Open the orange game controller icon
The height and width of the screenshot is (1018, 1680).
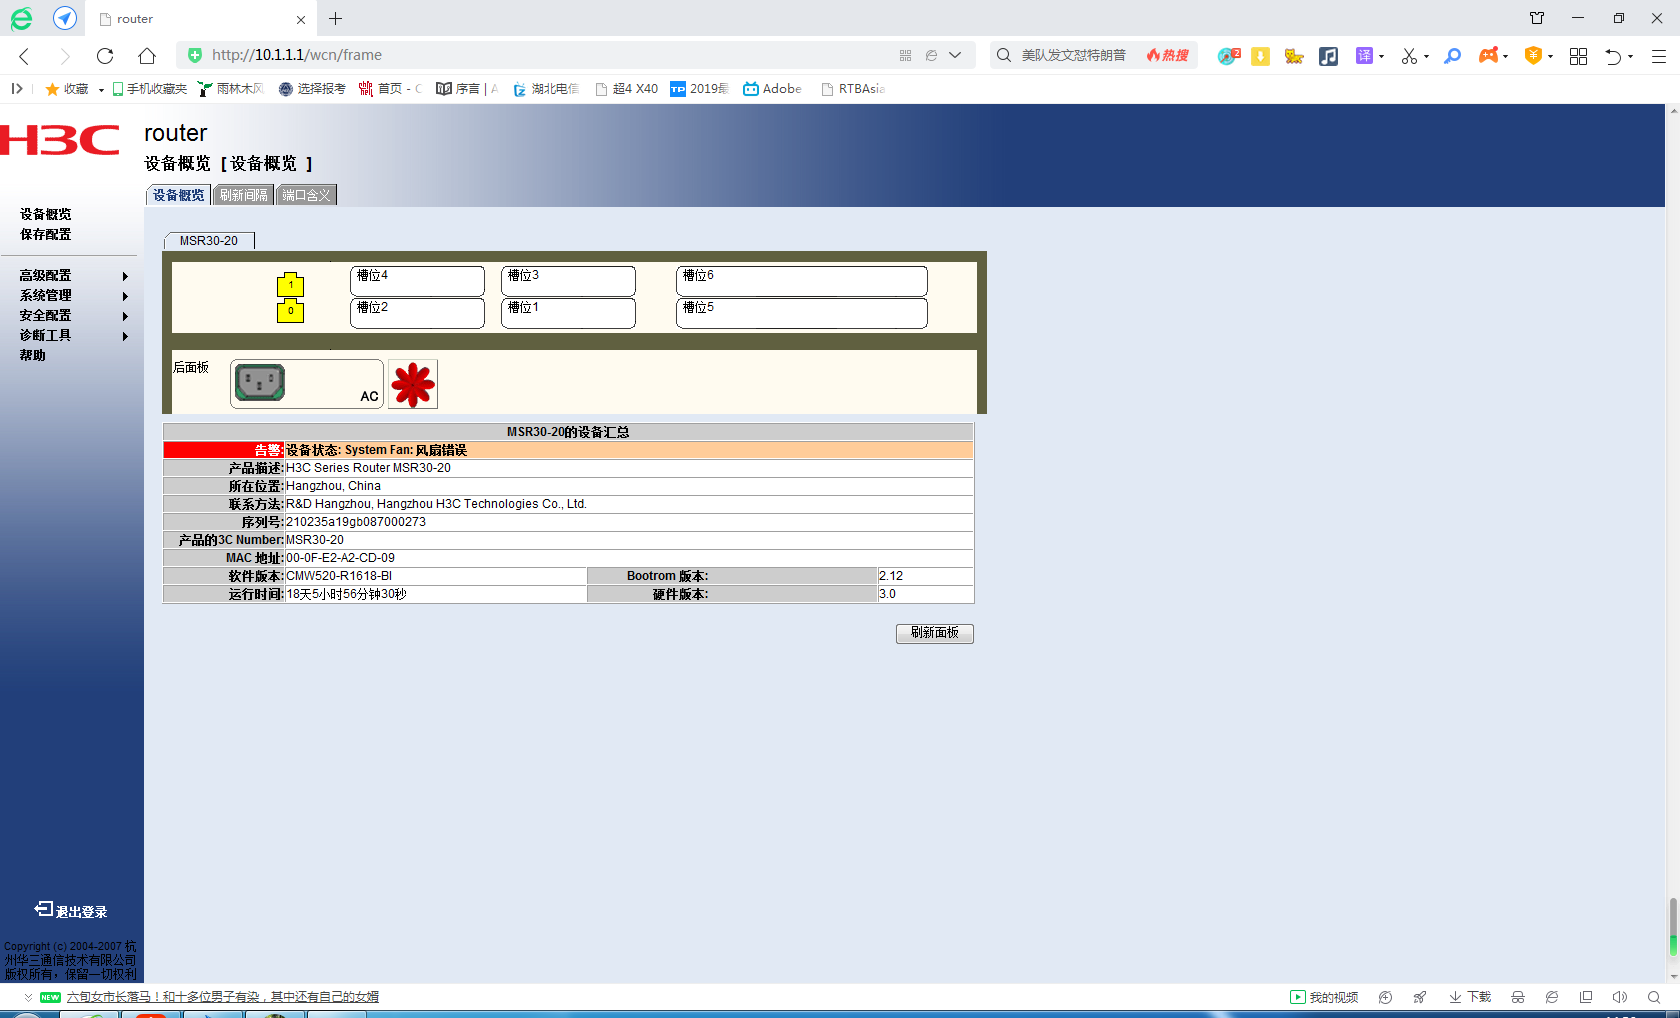click(x=1489, y=56)
